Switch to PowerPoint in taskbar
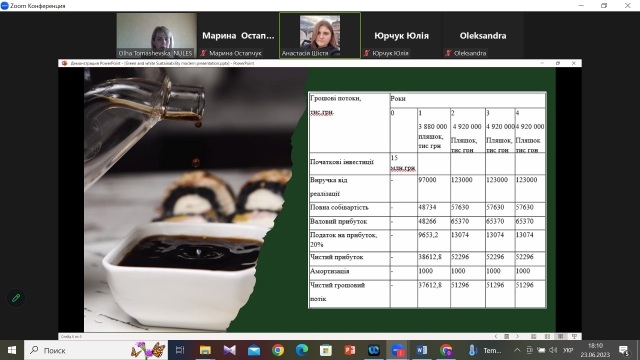Screen dimensions: 640x360 pos(350,350)
